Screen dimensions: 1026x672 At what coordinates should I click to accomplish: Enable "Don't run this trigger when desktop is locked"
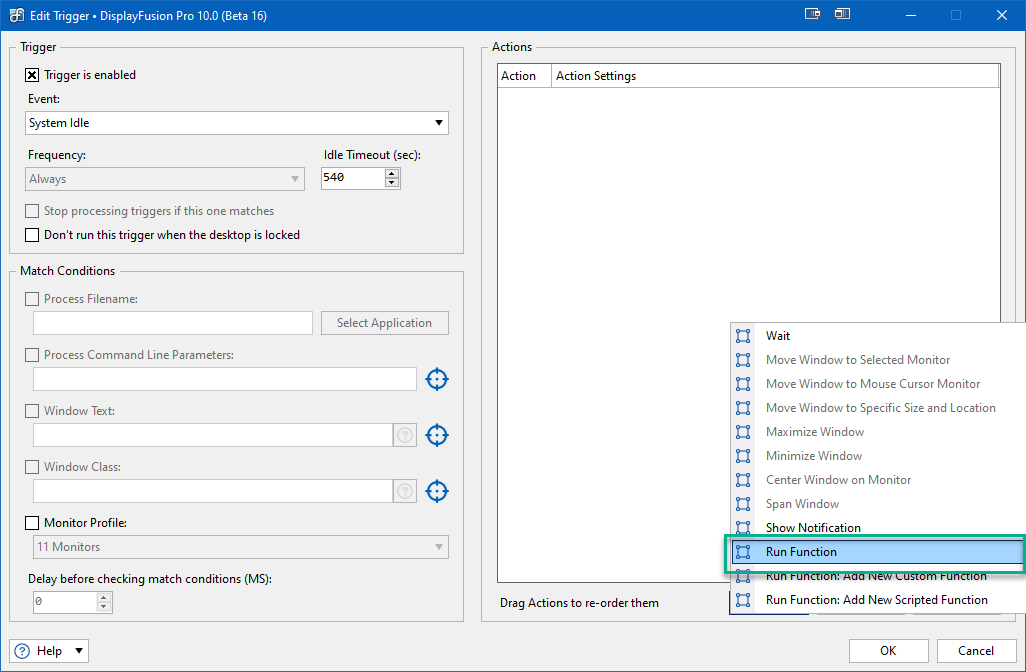pyautogui.click(x=31, y=235)
